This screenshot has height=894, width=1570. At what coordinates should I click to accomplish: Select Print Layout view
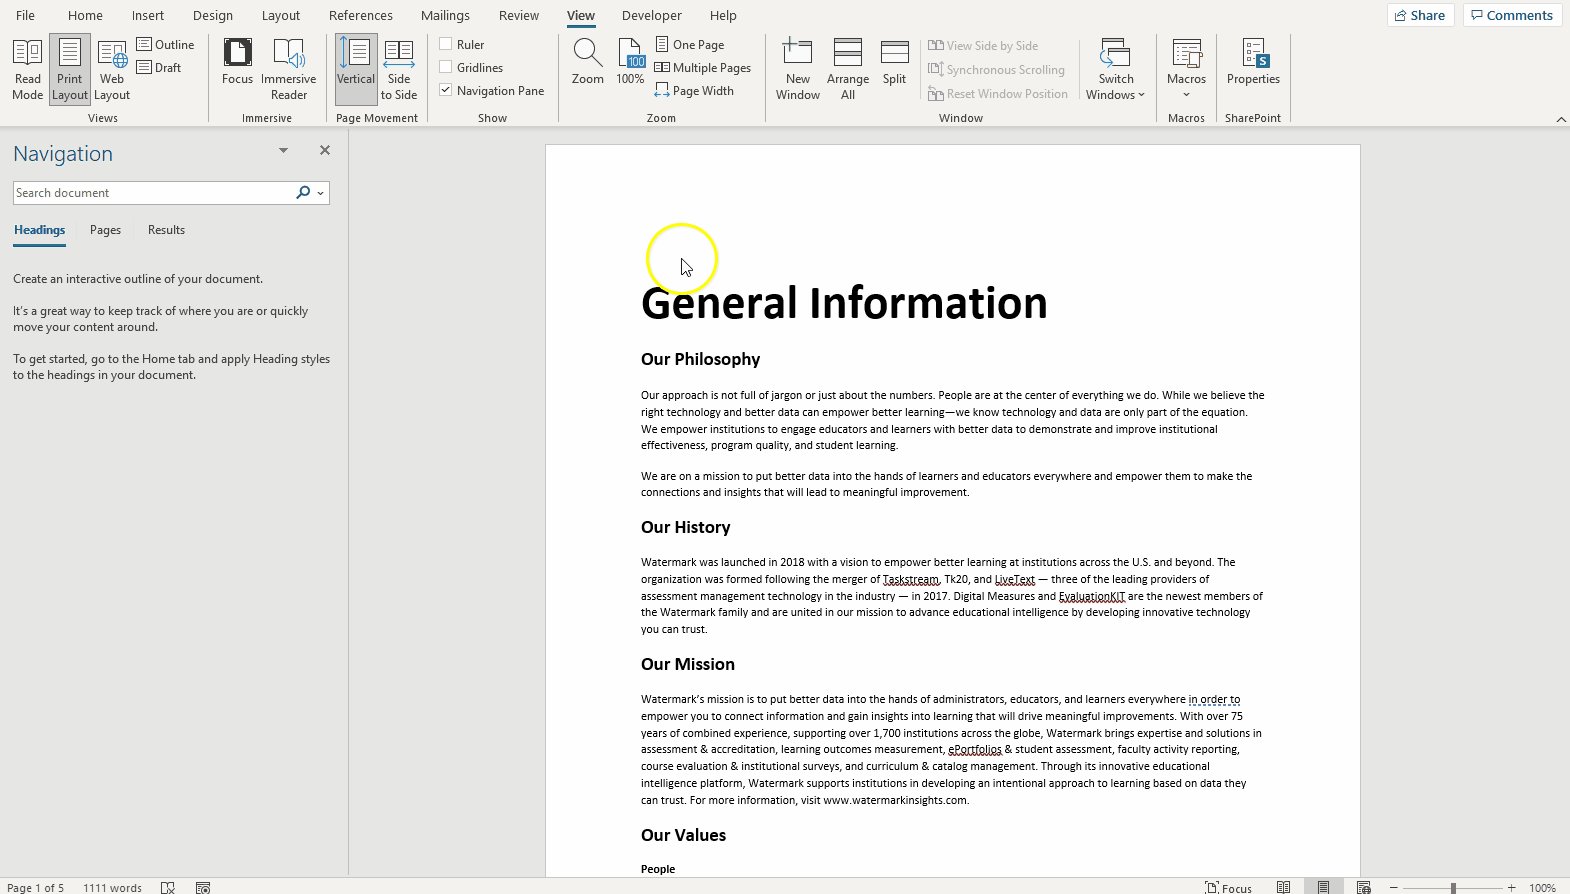pos(70,69)
